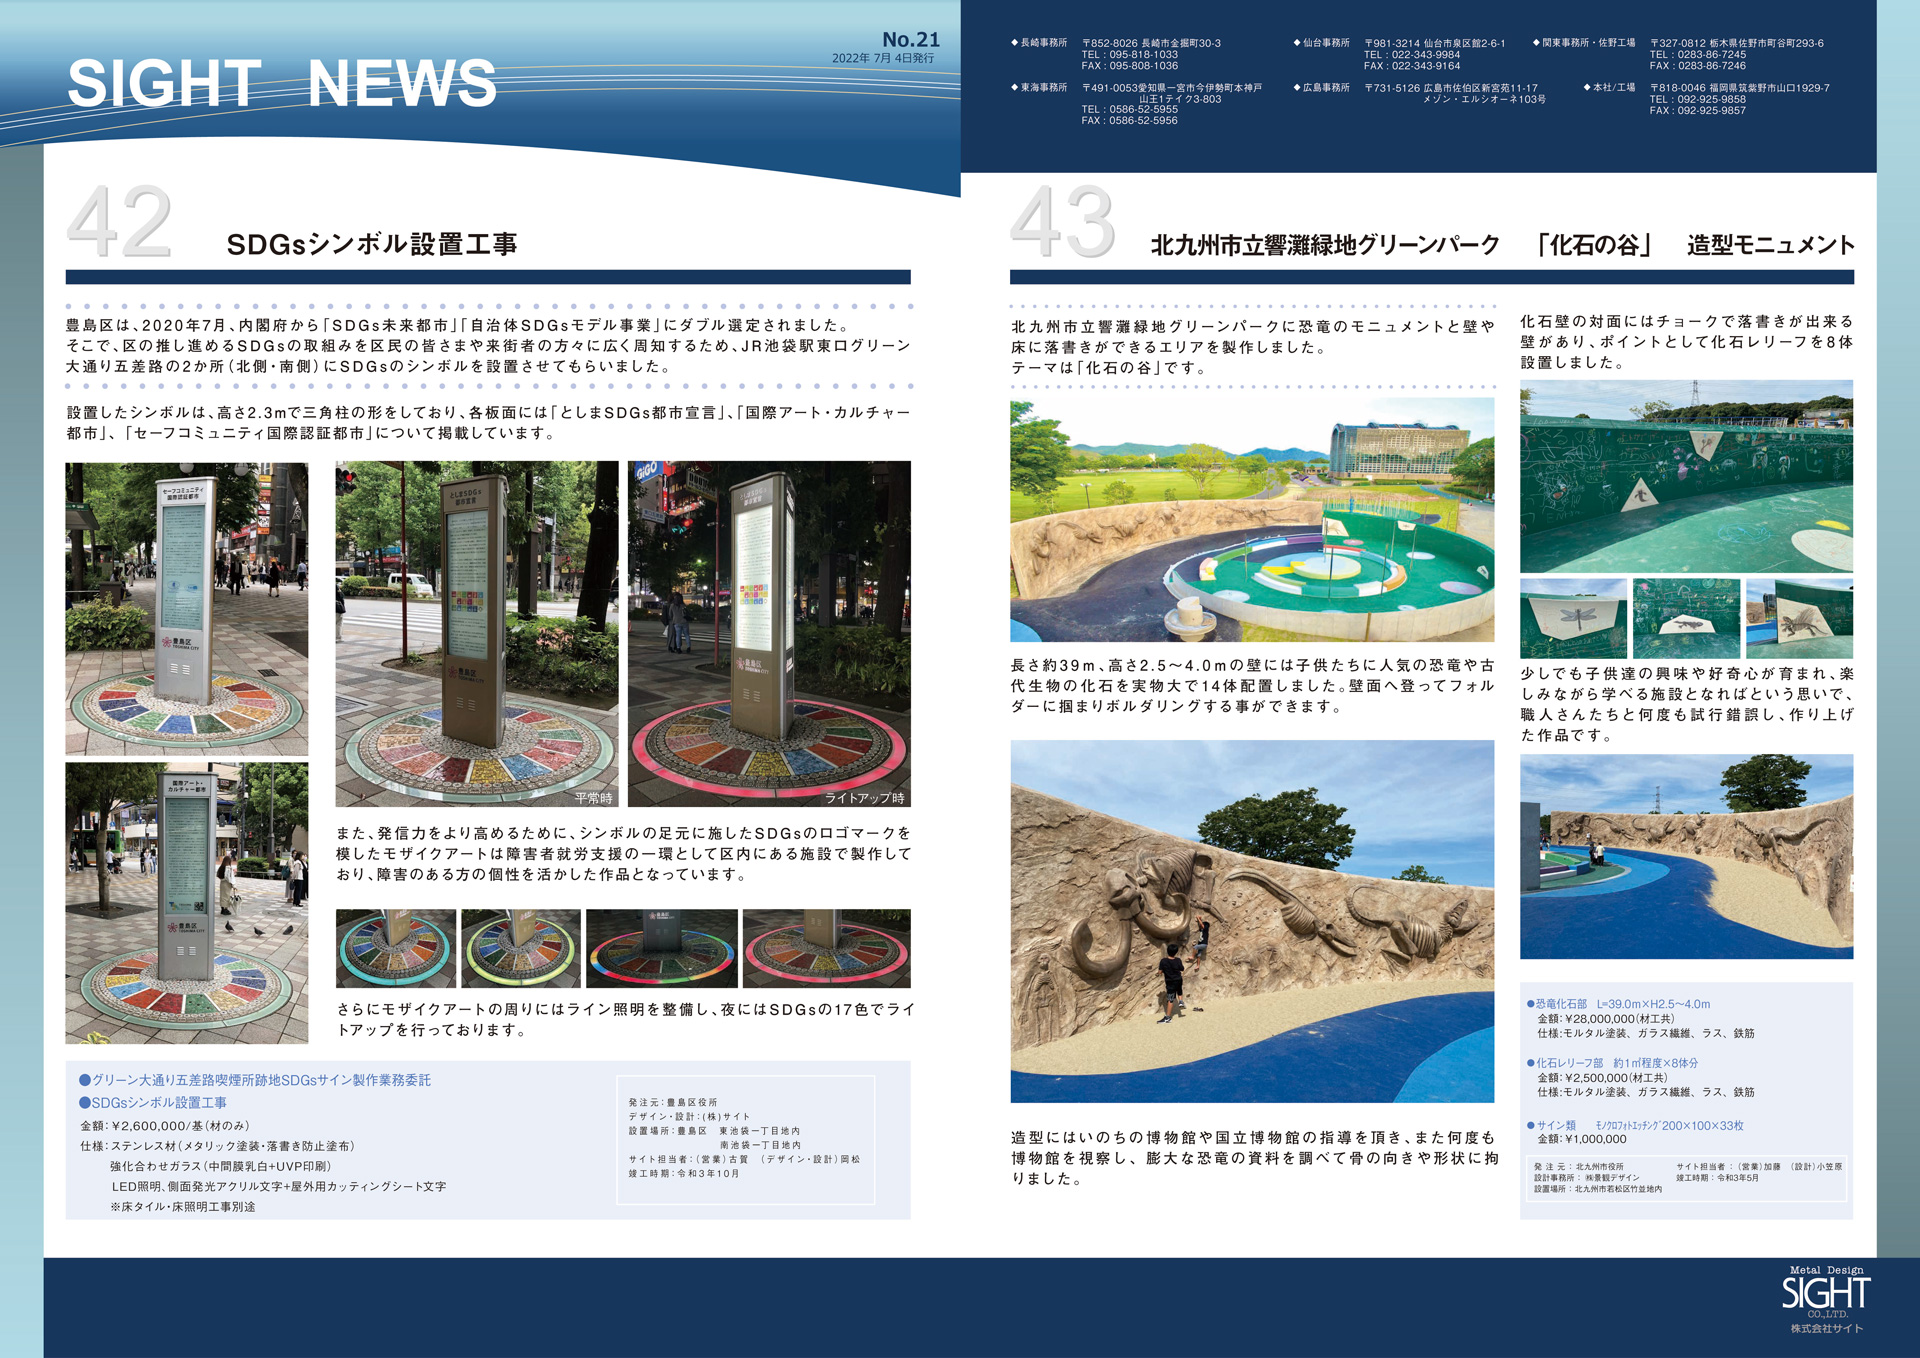Click the large number 43 heading
1920x1358 pixels.
click(1062, 222)
